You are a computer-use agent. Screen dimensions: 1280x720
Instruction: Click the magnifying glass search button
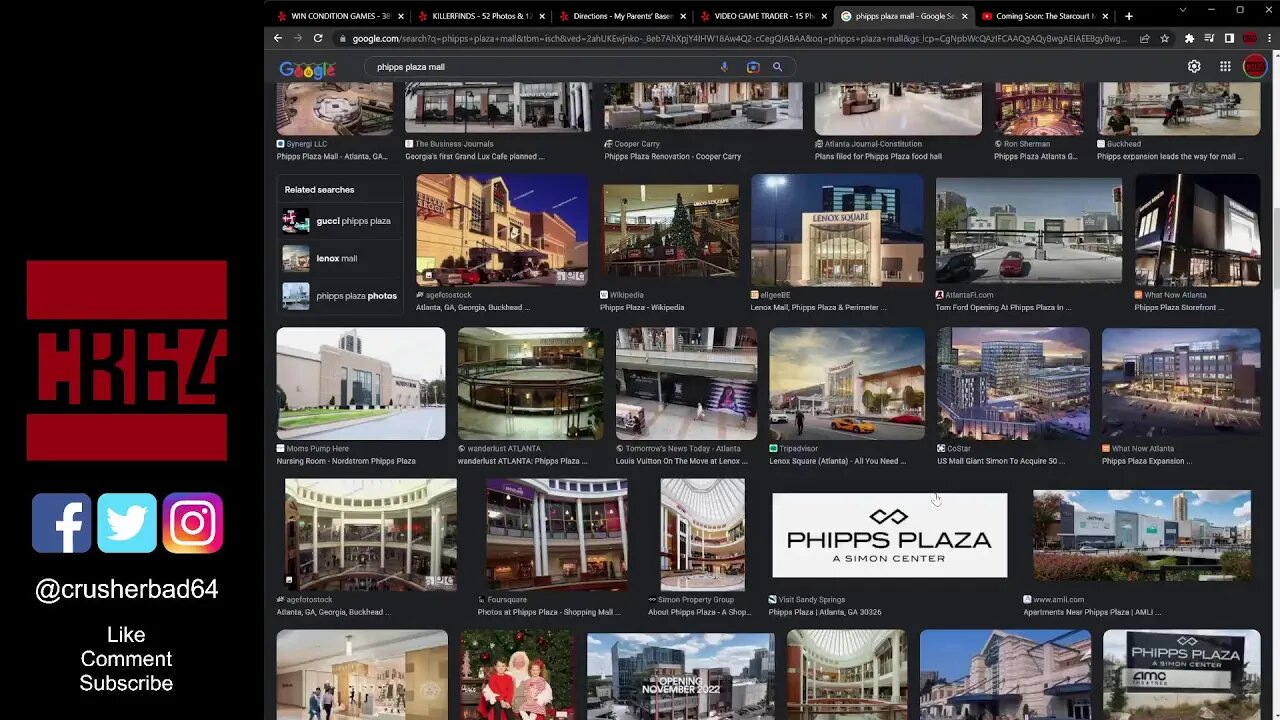[x=777, y=67]
